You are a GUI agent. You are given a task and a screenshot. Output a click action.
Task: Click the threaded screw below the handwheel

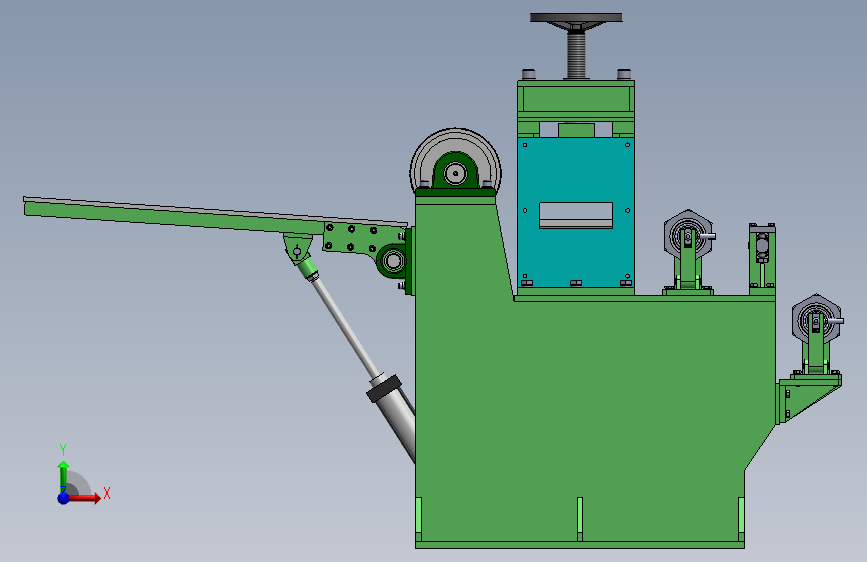pos(576,54)
